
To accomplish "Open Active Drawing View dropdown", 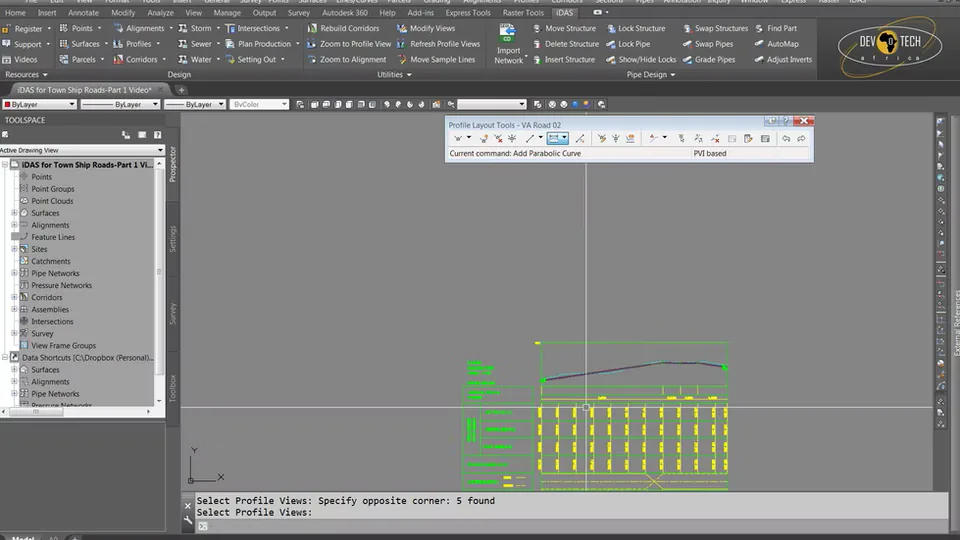I will pos(82,150).
